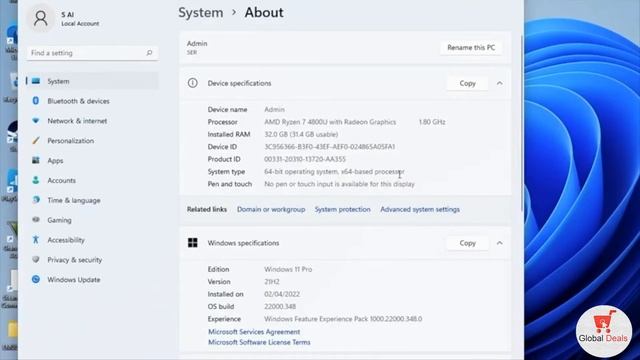Click the Time & language globe icon

(36, 200)
